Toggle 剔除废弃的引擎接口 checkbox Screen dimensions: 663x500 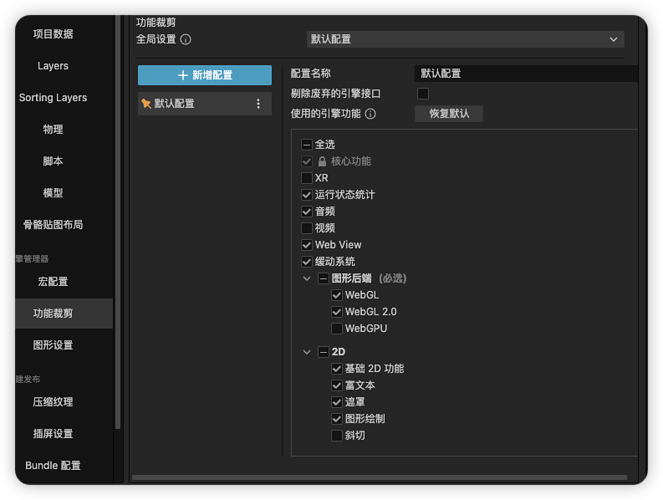(x=423, y=93)
